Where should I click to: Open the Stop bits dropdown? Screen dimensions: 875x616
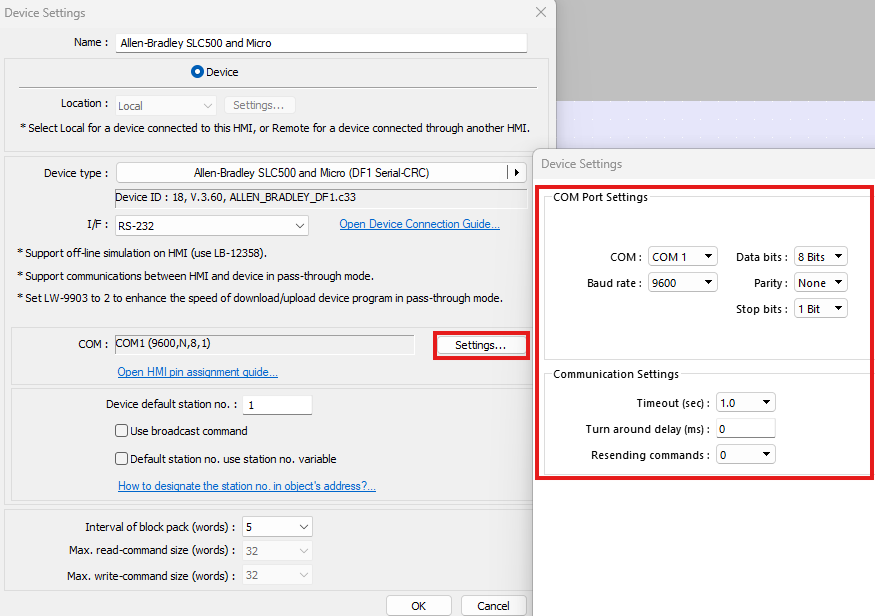[821, 309]
